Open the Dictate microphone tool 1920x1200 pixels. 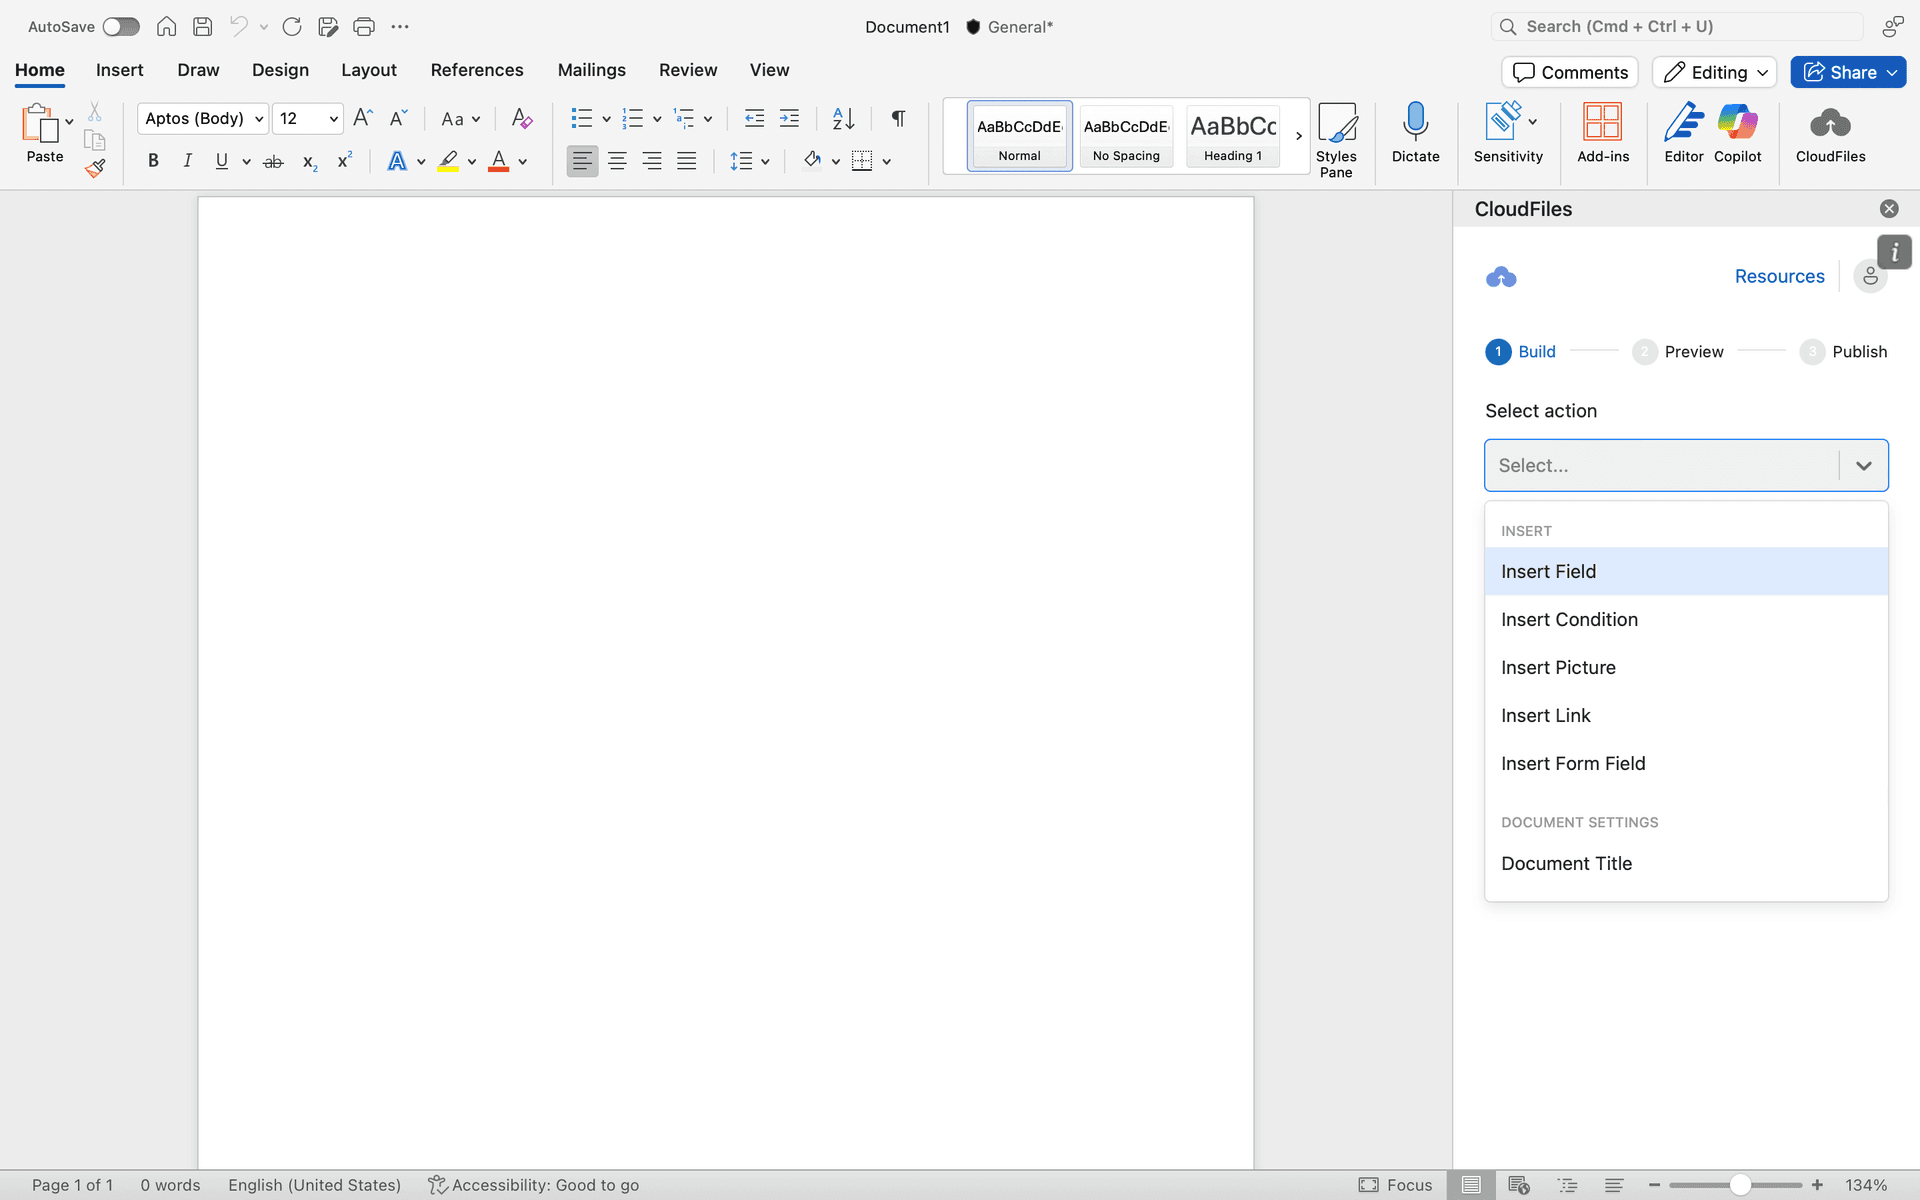tap(1415, 133)
